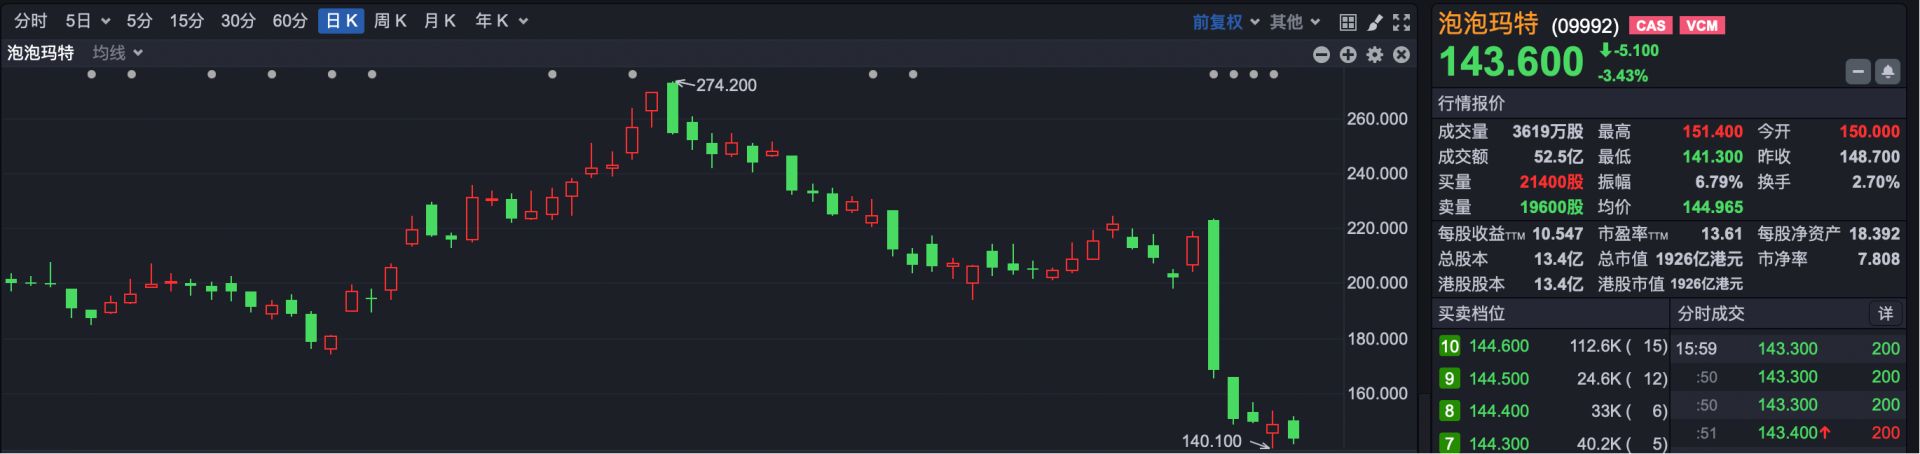Open the 年K dropdown menu
Viewport: 1920px width, 454px height.
click(x=501, y=21)
